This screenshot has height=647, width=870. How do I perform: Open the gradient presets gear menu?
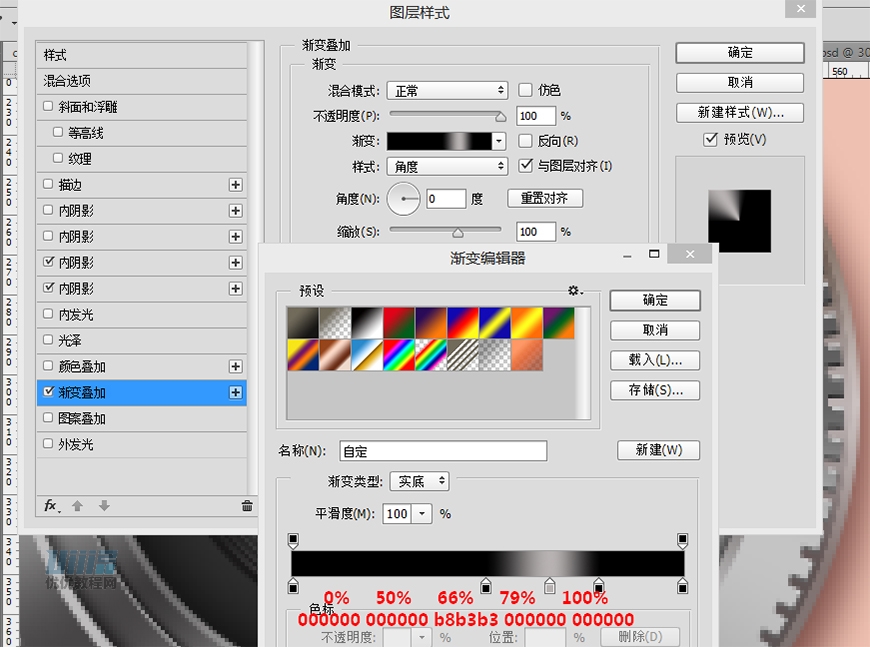(573, 290)
